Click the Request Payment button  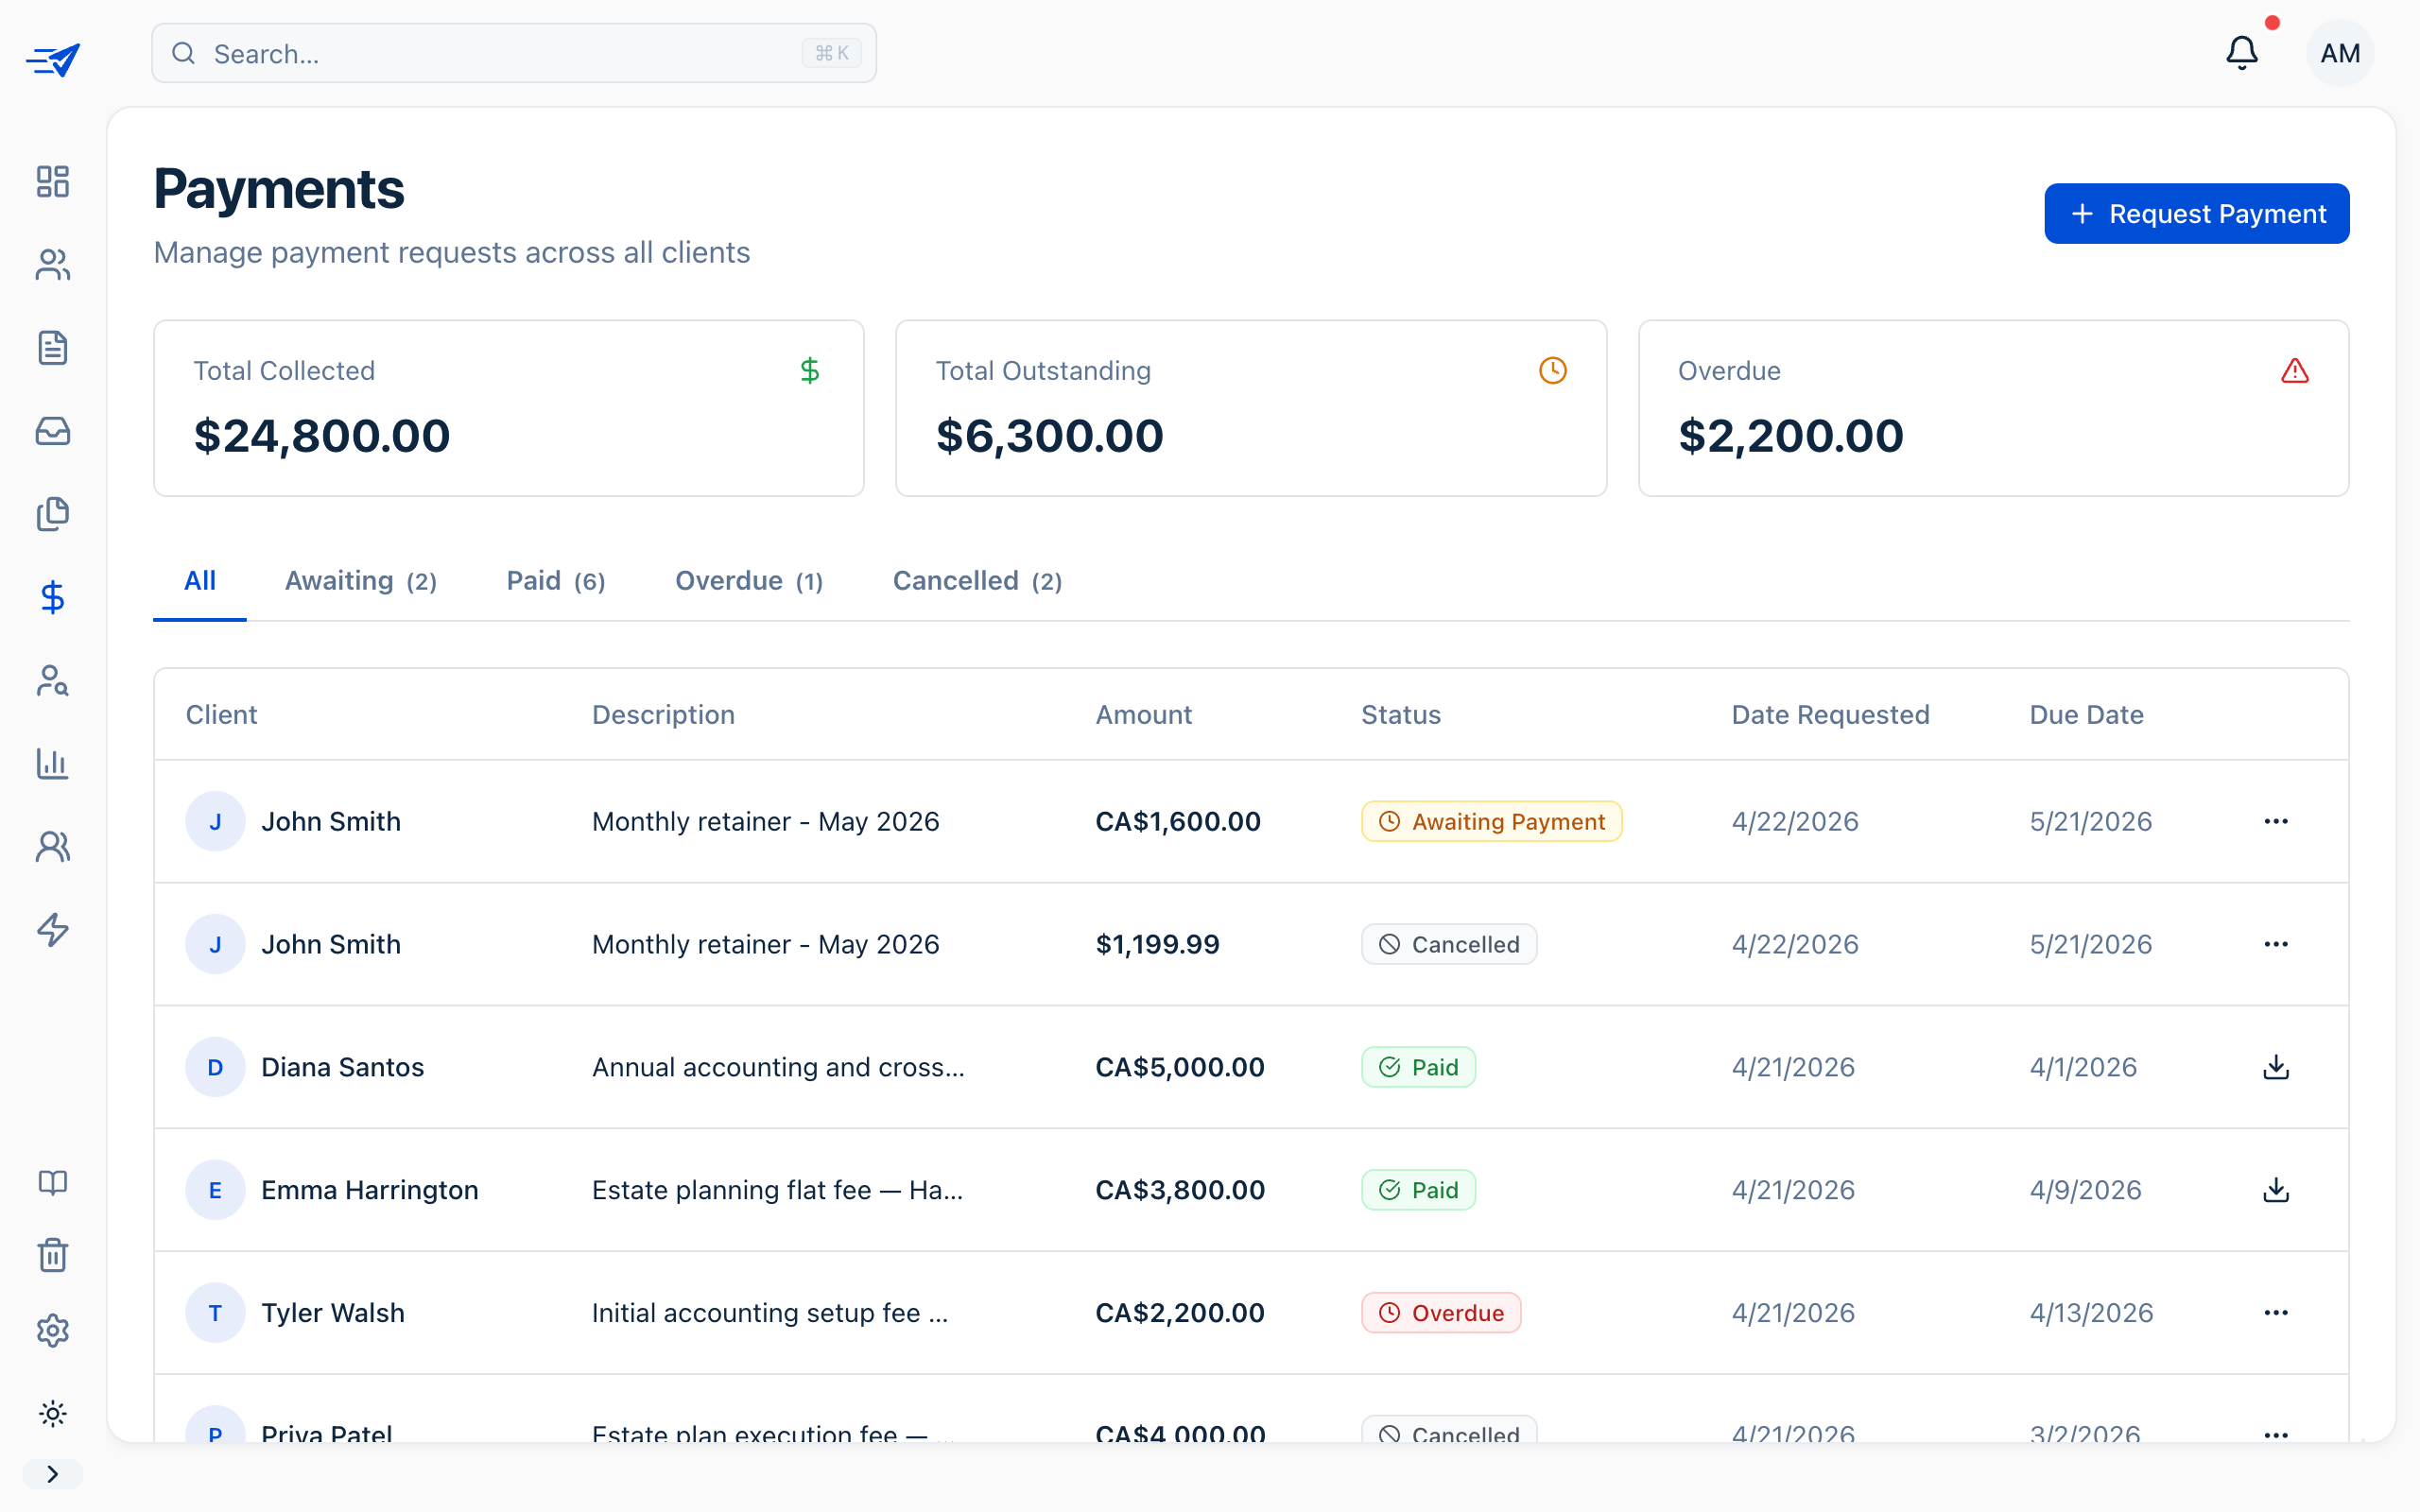(x=2196, y=214)
